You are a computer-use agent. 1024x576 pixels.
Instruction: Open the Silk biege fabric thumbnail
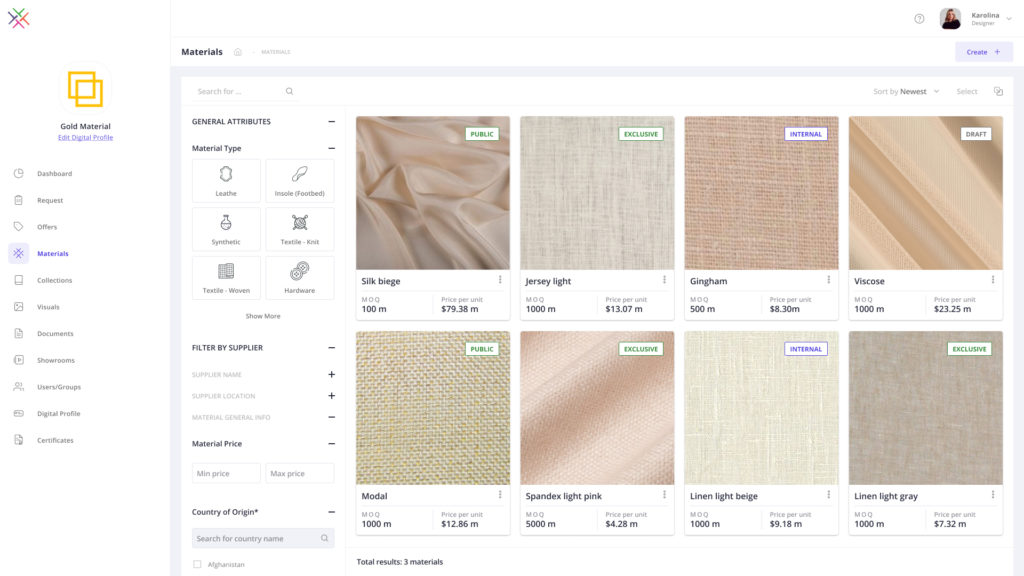tap(433, 193)
